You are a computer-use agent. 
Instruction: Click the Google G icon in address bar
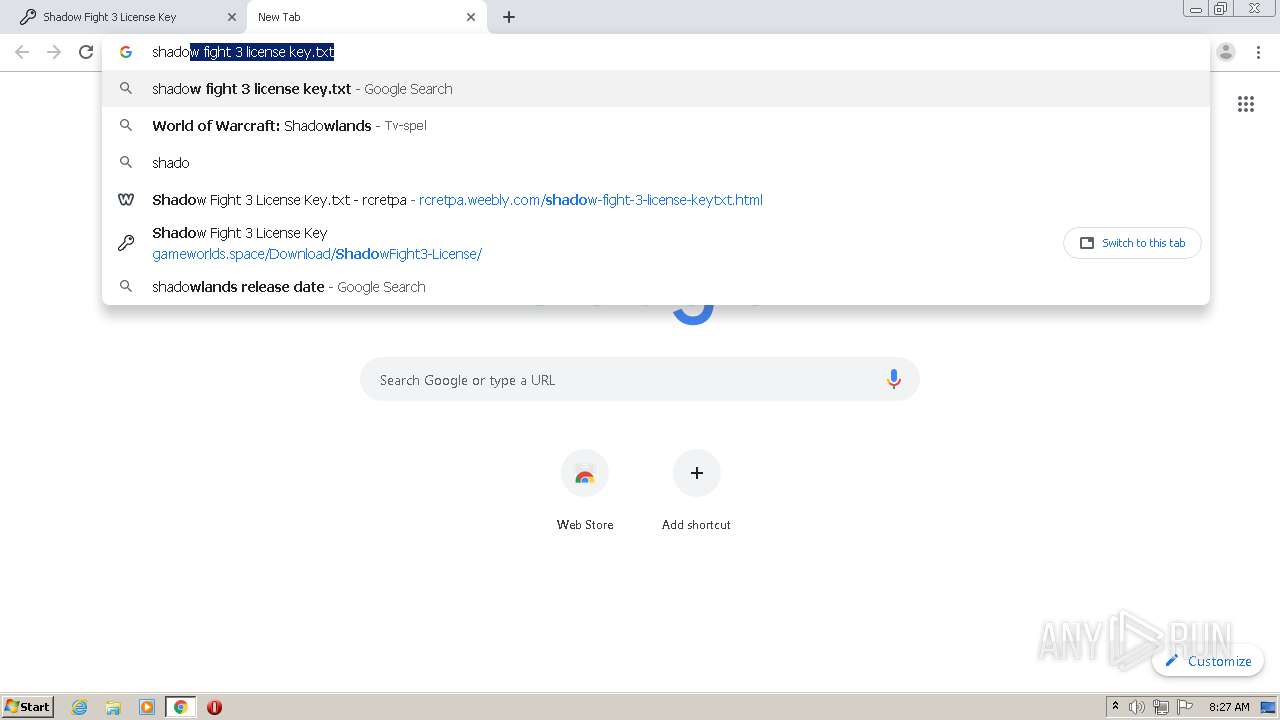[x=126, y=52]
